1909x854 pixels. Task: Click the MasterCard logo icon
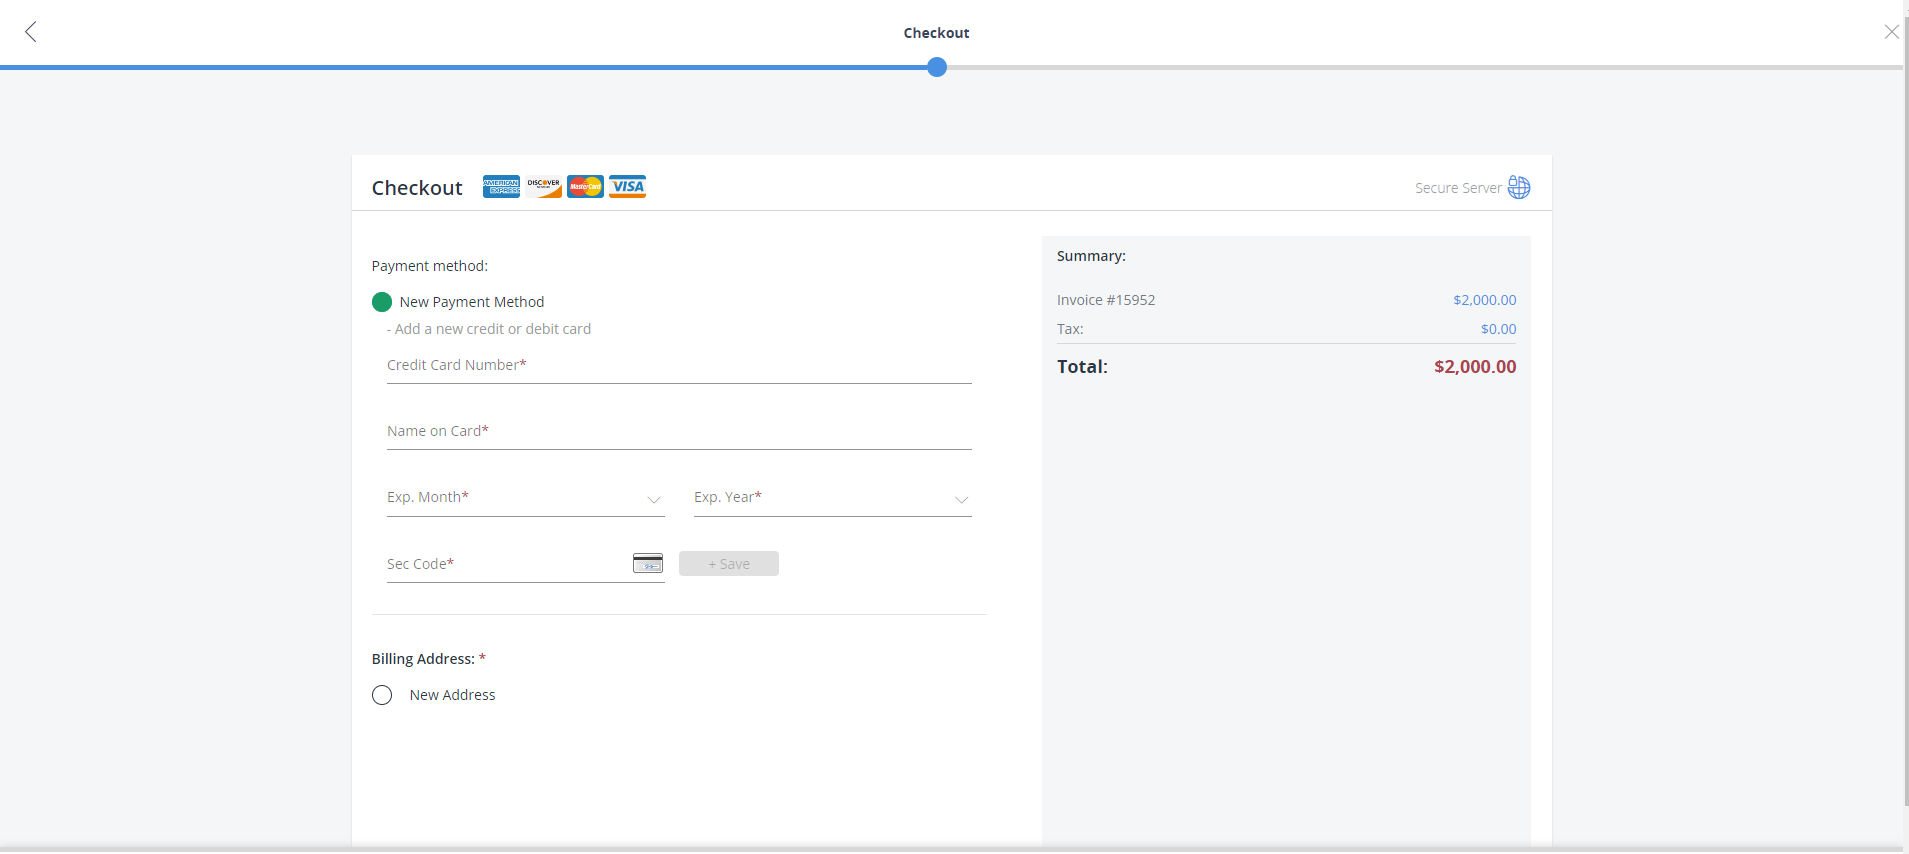pos(585,187)
